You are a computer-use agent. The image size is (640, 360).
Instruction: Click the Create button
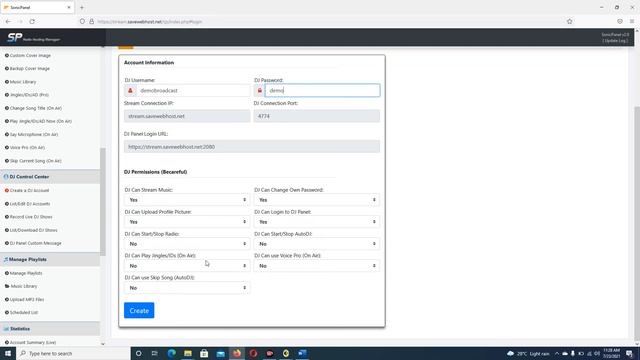point(139,311)
